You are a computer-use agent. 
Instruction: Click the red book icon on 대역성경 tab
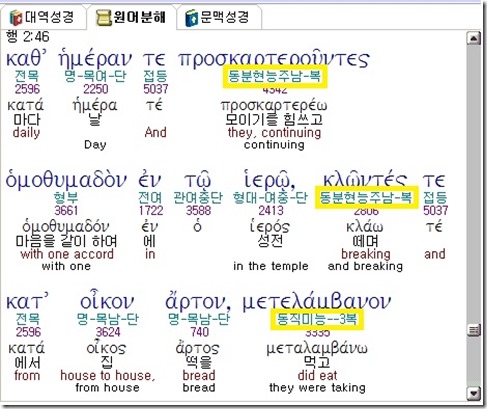pyautogui.click(x=16, y=18)
